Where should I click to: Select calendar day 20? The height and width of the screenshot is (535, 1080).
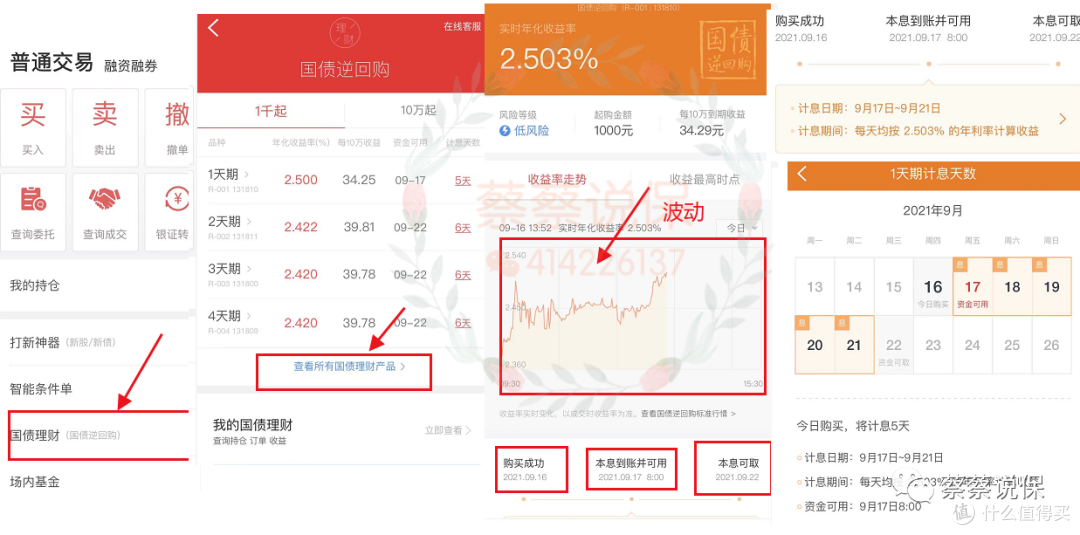pyautogui.click(x=815, y=345)
